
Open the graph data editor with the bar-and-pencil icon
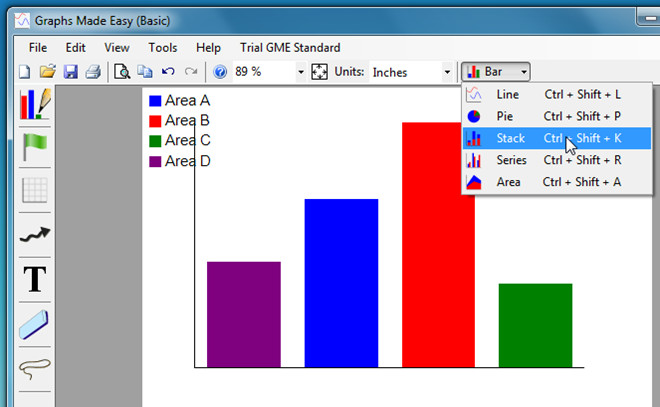click(35, 104)
